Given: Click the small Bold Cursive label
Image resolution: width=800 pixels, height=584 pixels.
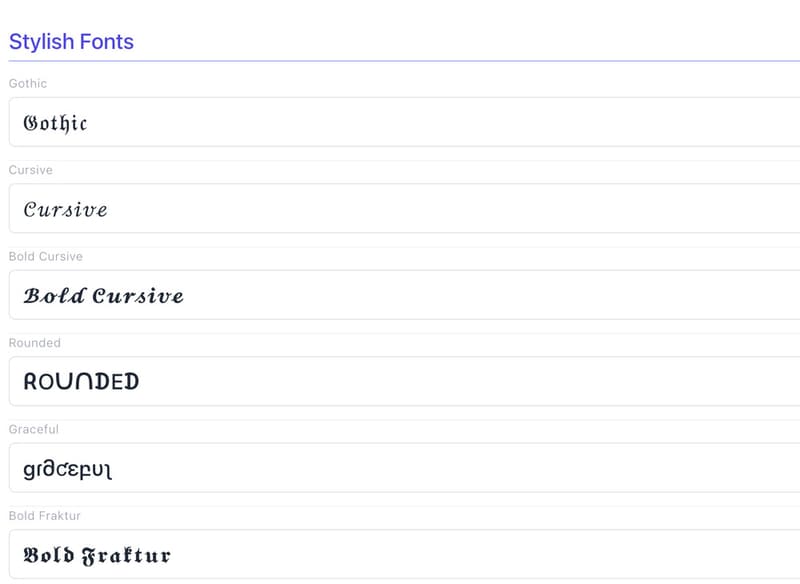Looking at the screenshot, I should coord(46,257).
